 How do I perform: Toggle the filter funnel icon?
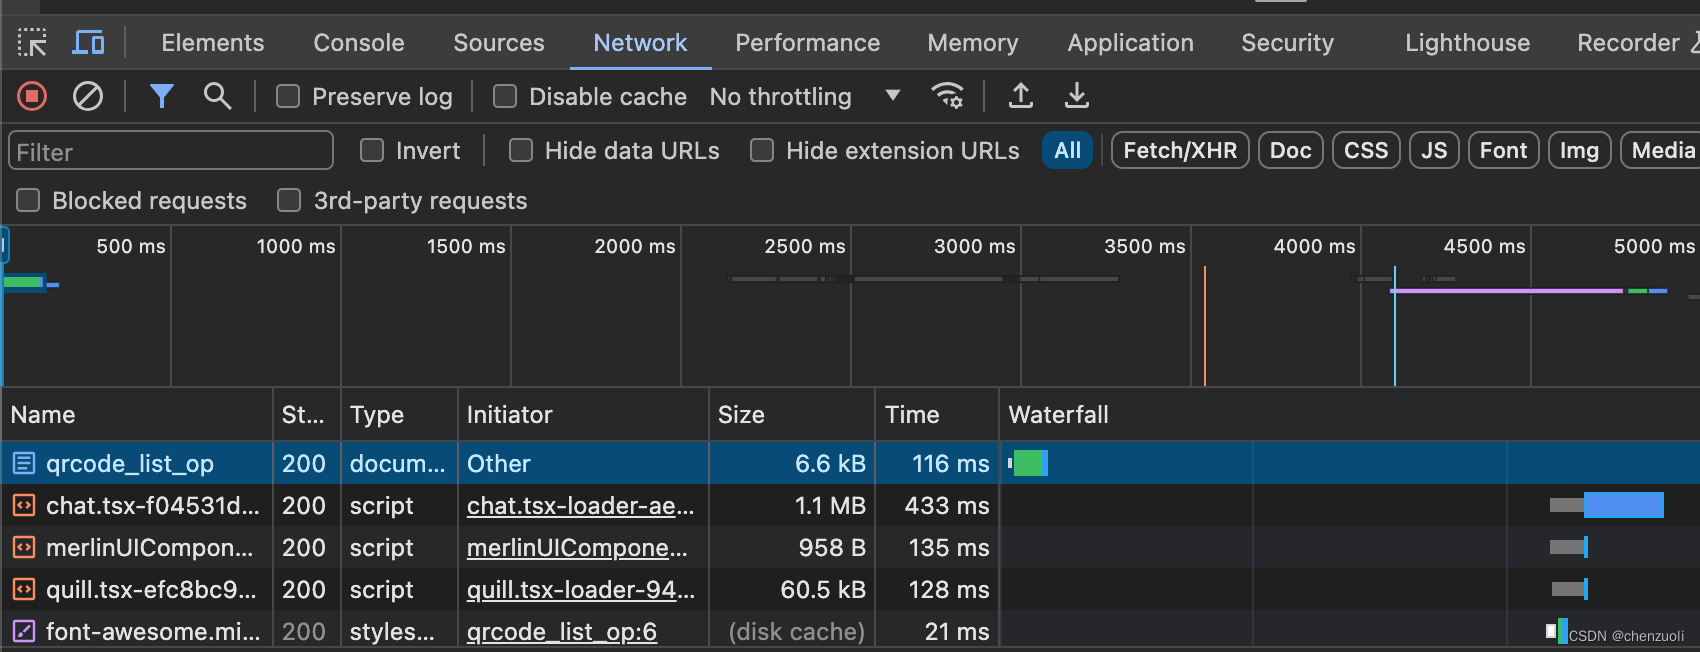pyautogui.click(x=161, y=97)
